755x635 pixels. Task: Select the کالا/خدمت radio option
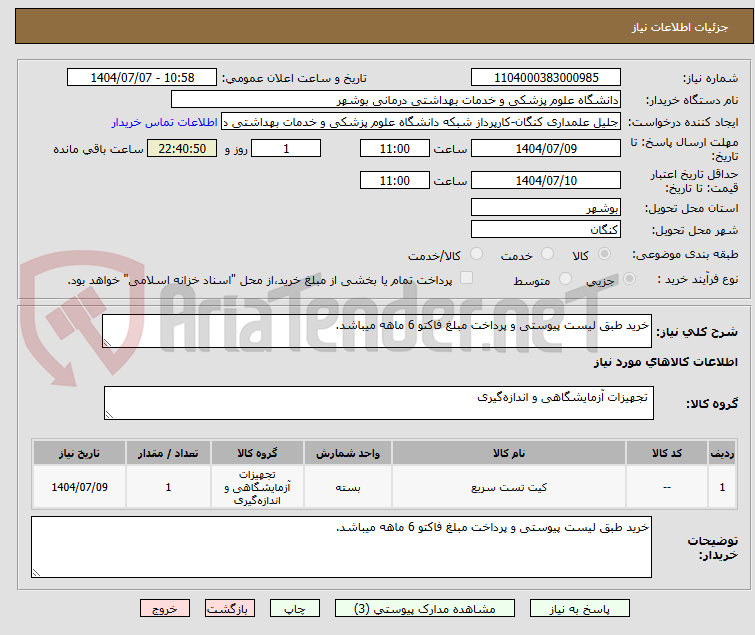pyautogui.click(x=476, y=254)
